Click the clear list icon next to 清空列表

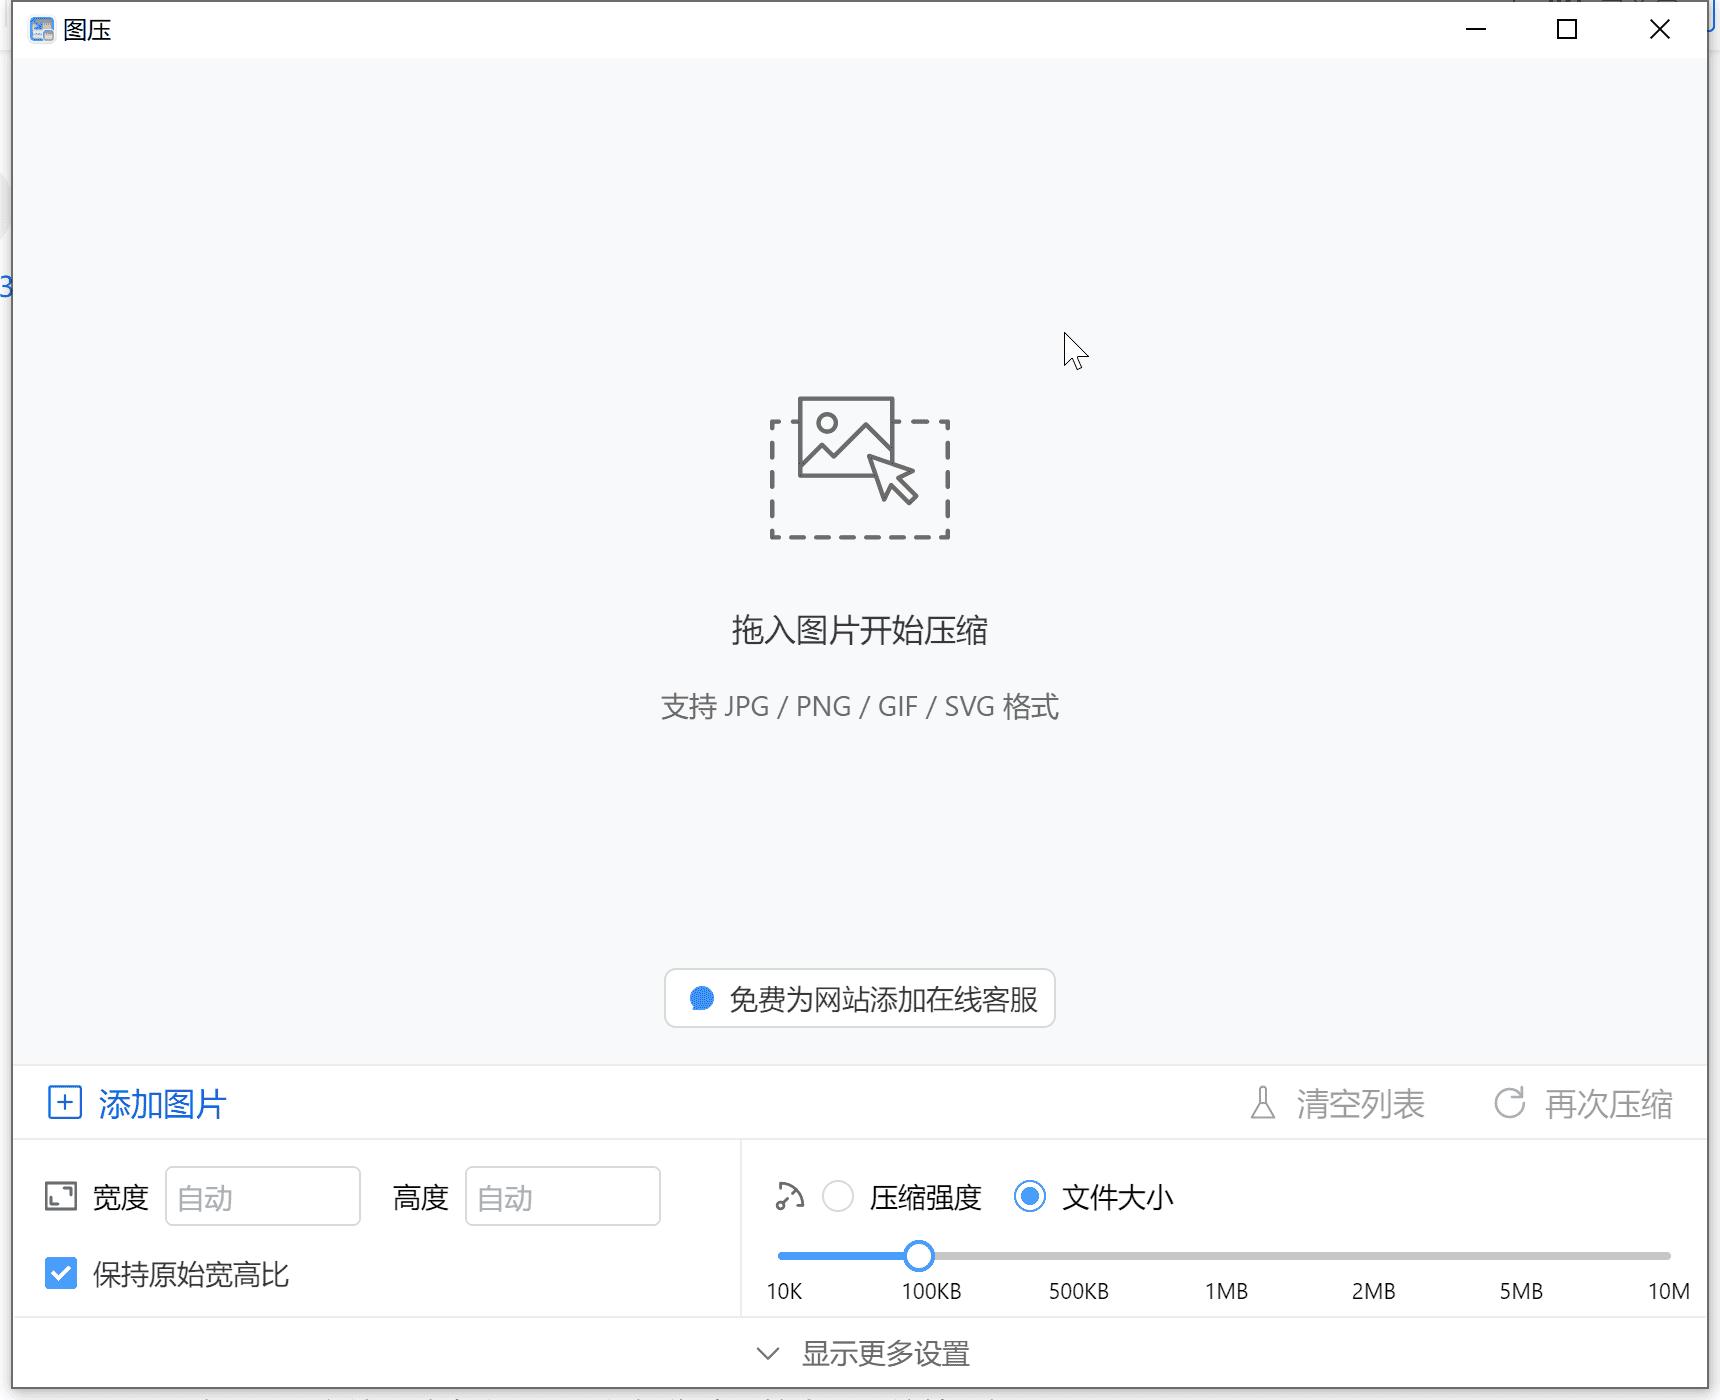click(x=1262, y=1103)
